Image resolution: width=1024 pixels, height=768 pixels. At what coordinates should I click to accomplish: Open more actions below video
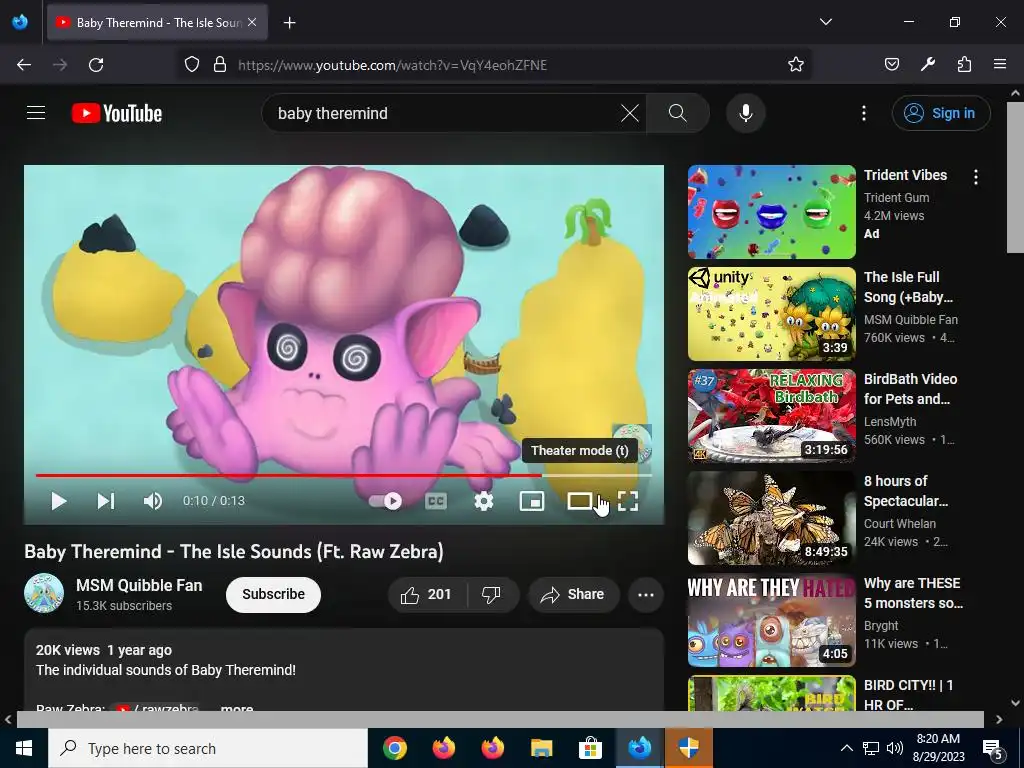point(646,594)
